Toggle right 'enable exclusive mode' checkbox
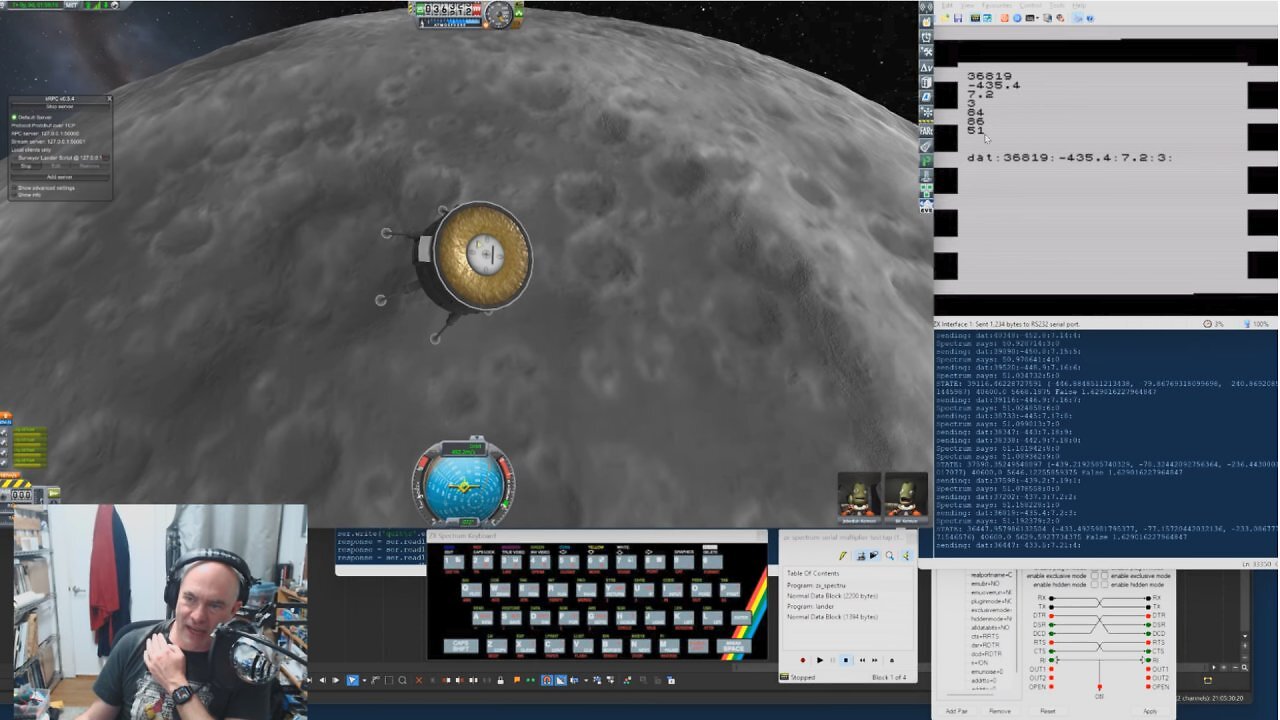1280x720 pixels. click(x=1105, y=576)
